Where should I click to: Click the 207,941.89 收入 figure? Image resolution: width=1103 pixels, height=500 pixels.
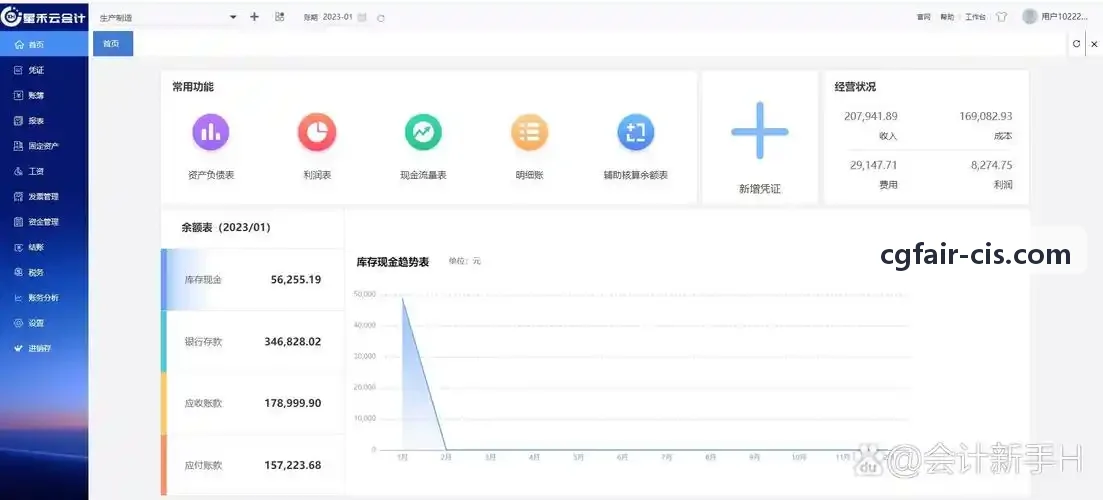coord(871,116)
